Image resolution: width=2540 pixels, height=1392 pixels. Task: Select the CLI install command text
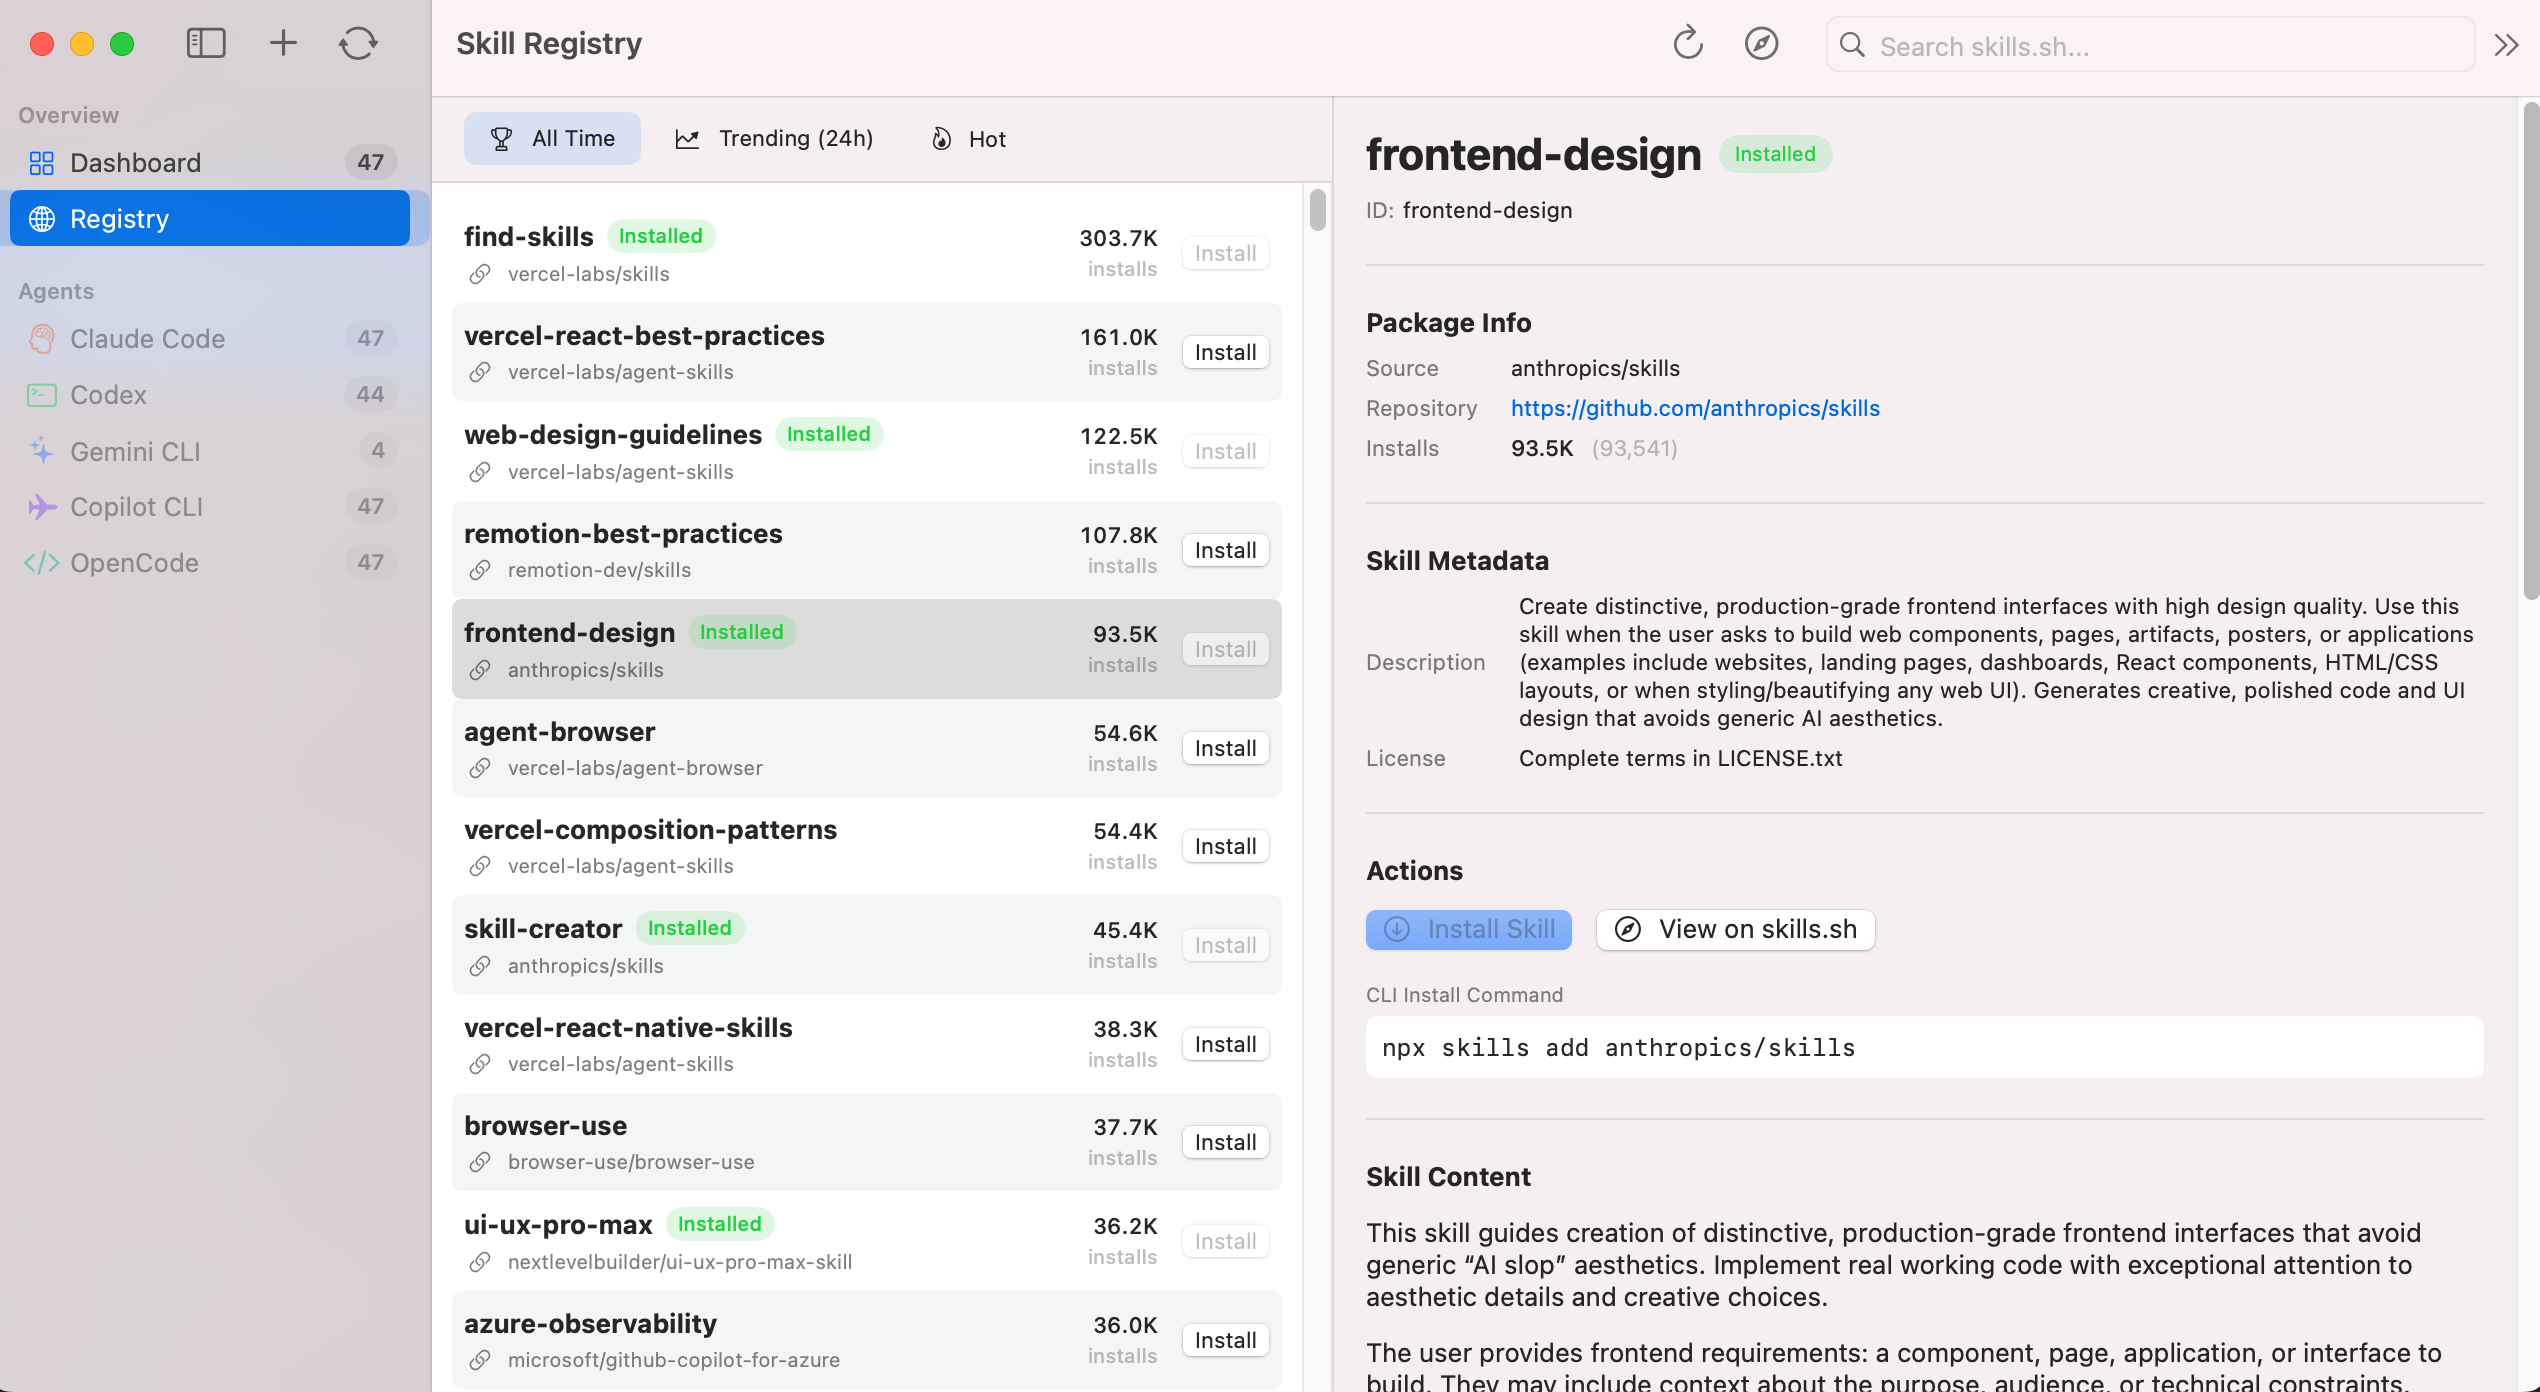(1618, 1047)
